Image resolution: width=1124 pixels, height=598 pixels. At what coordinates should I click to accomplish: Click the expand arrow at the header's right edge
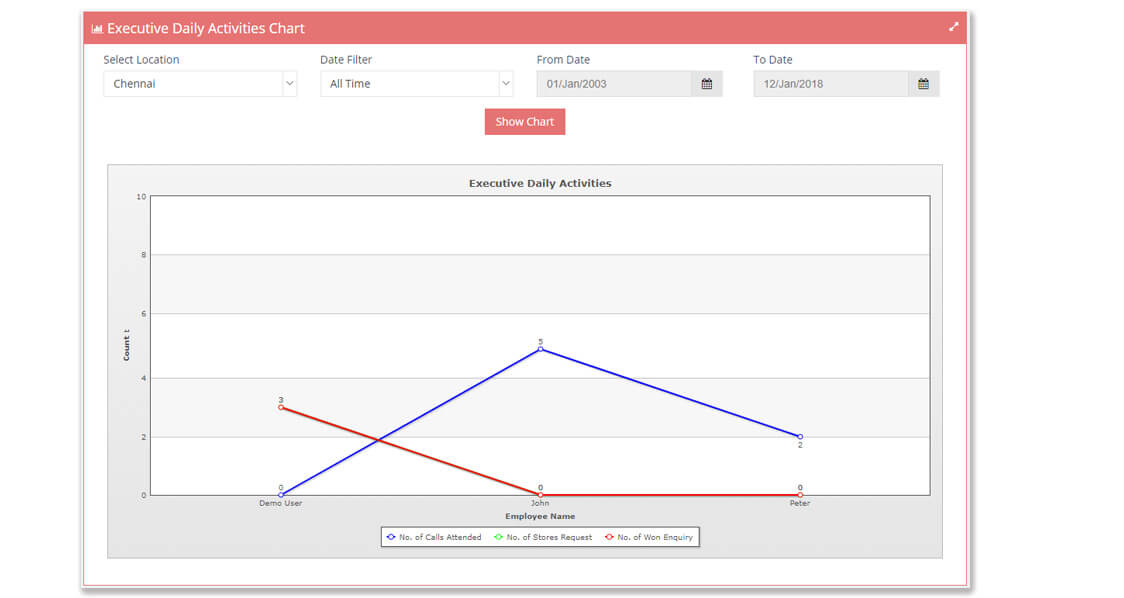pyautogui.click(x=953, y=28)
